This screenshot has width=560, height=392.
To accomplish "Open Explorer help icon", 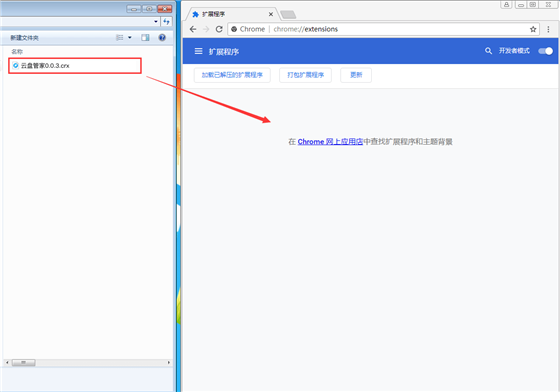I will click(162, 37).
